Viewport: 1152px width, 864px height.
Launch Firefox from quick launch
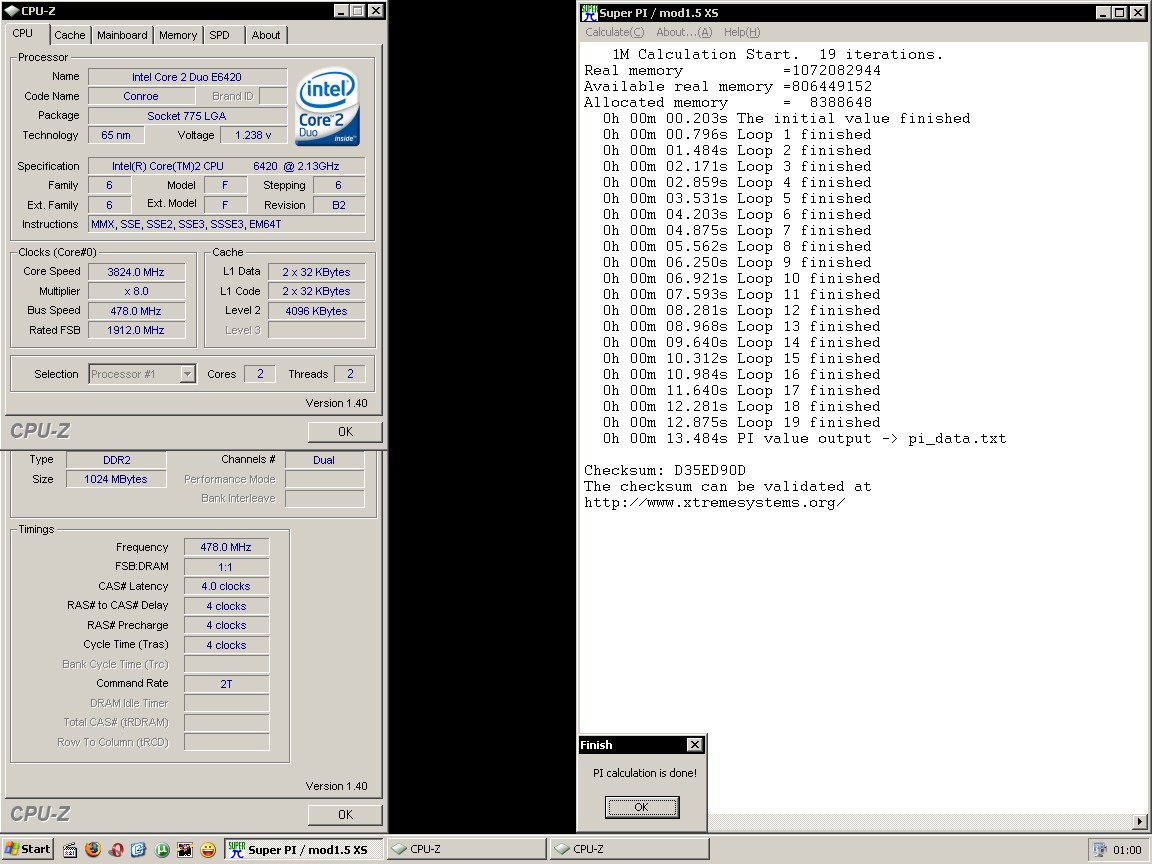tap(93, 850)
